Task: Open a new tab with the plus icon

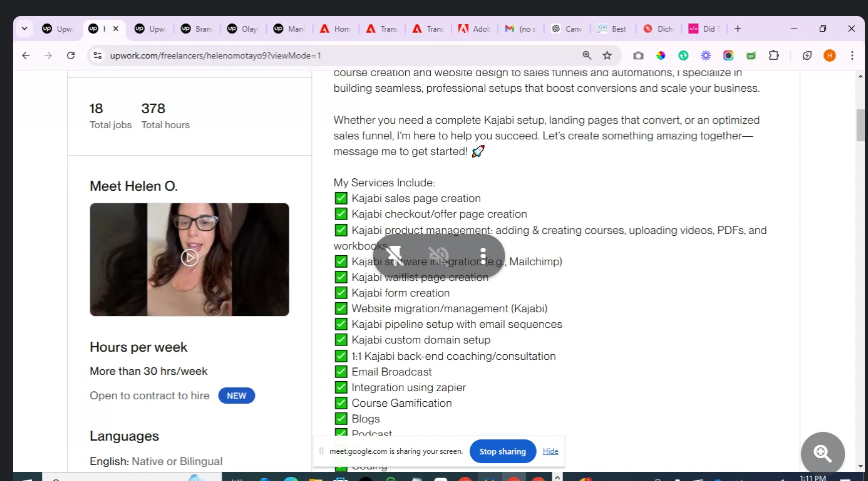Action: point(738,29)
